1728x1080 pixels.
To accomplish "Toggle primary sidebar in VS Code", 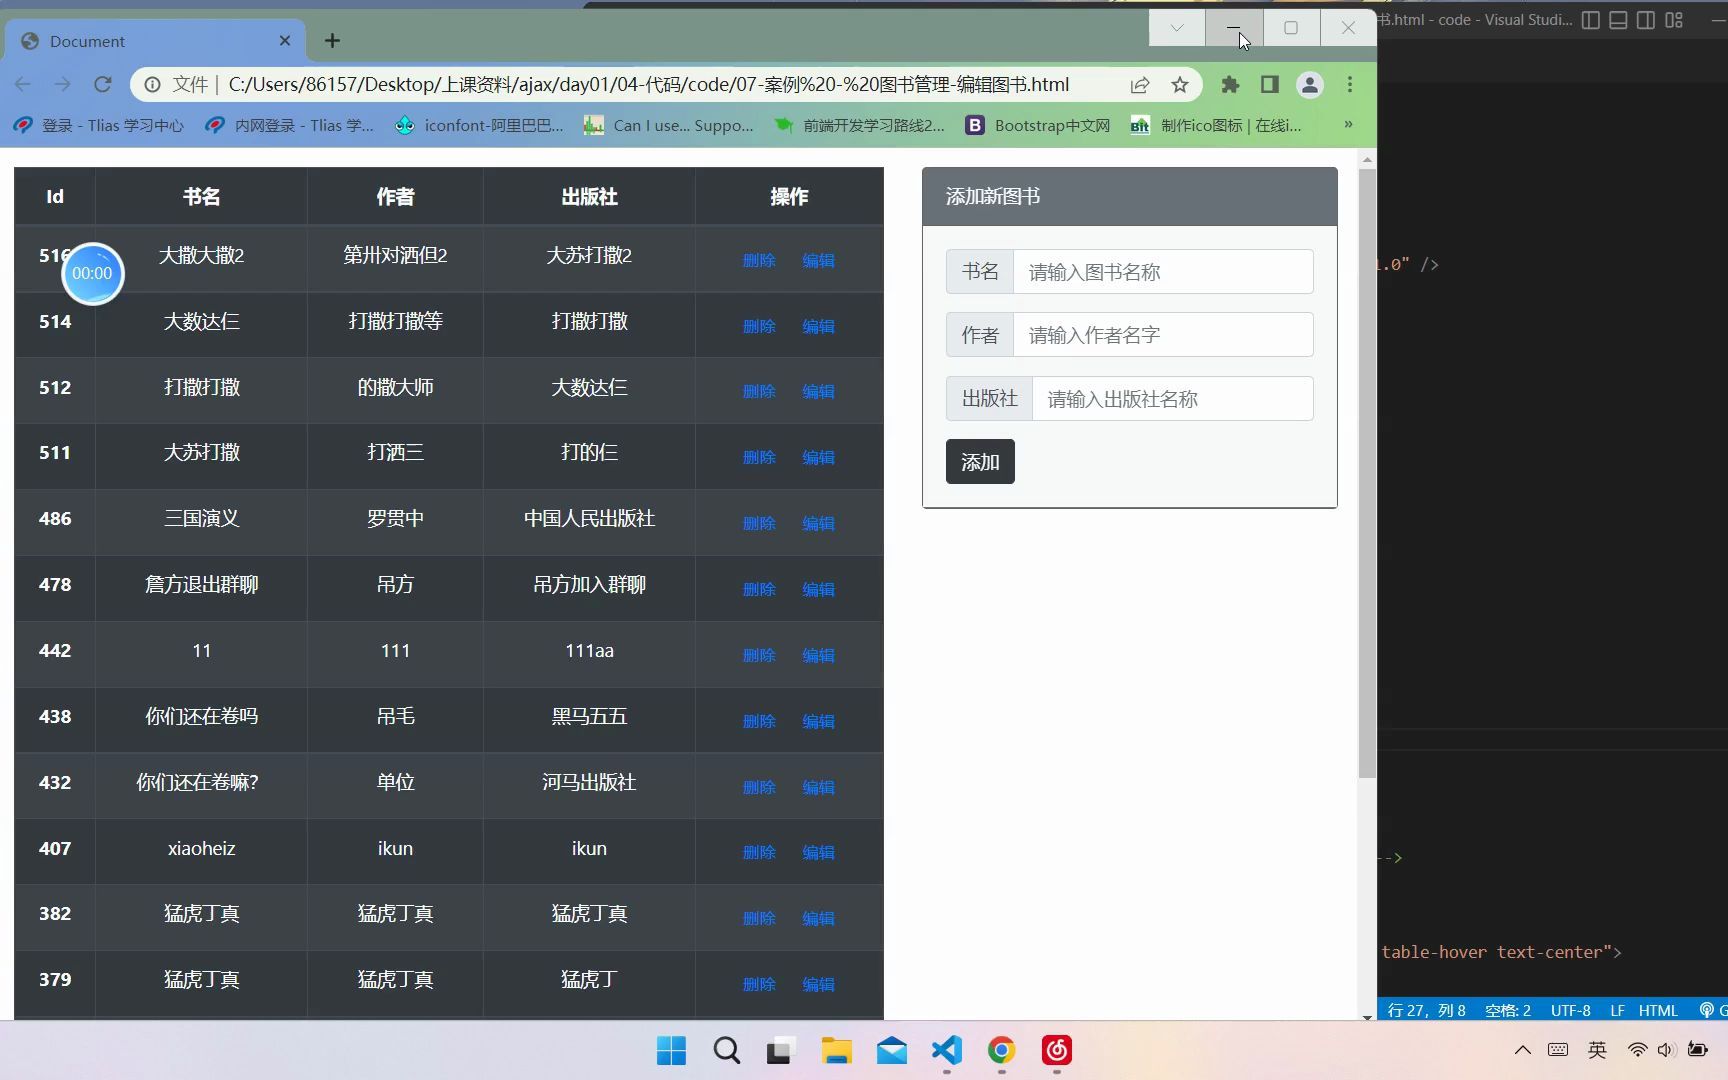I will [x=1591, y=20].
